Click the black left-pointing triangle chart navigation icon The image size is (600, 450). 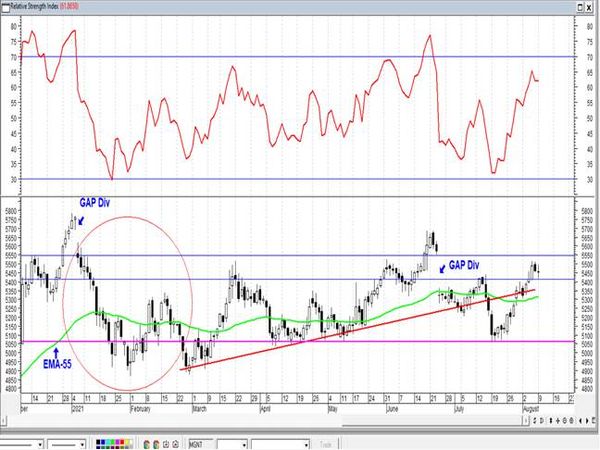click(x=580, y=421)
